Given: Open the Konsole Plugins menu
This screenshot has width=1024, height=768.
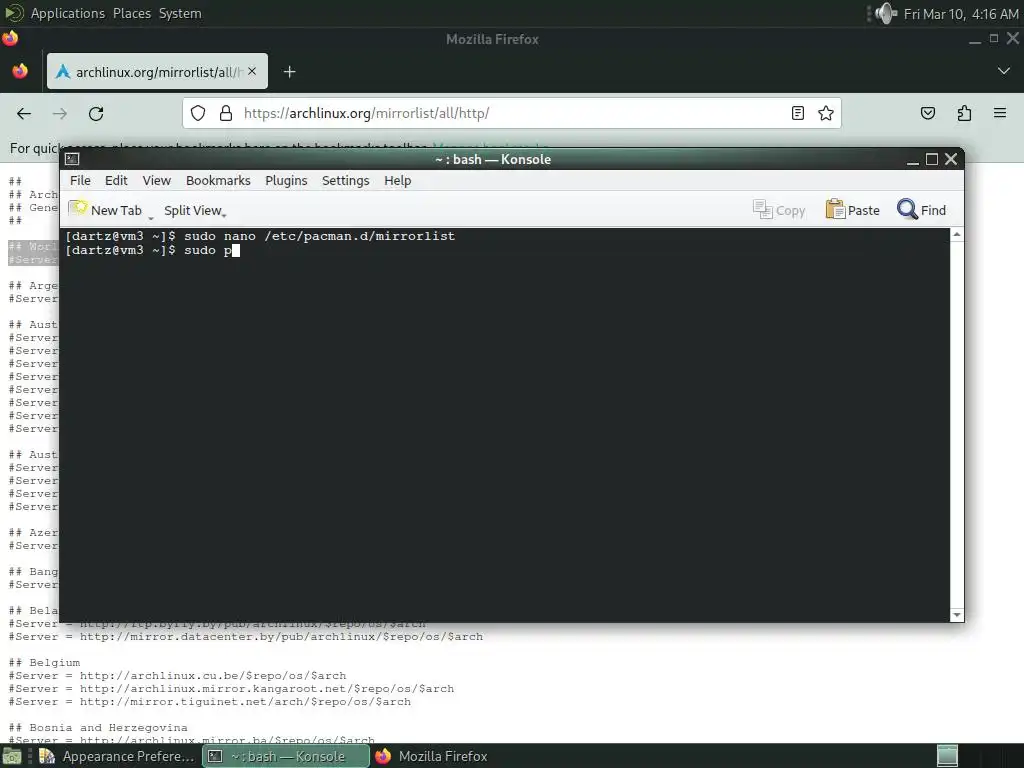Looking at the screenshot, I should [x=286, y=180].
